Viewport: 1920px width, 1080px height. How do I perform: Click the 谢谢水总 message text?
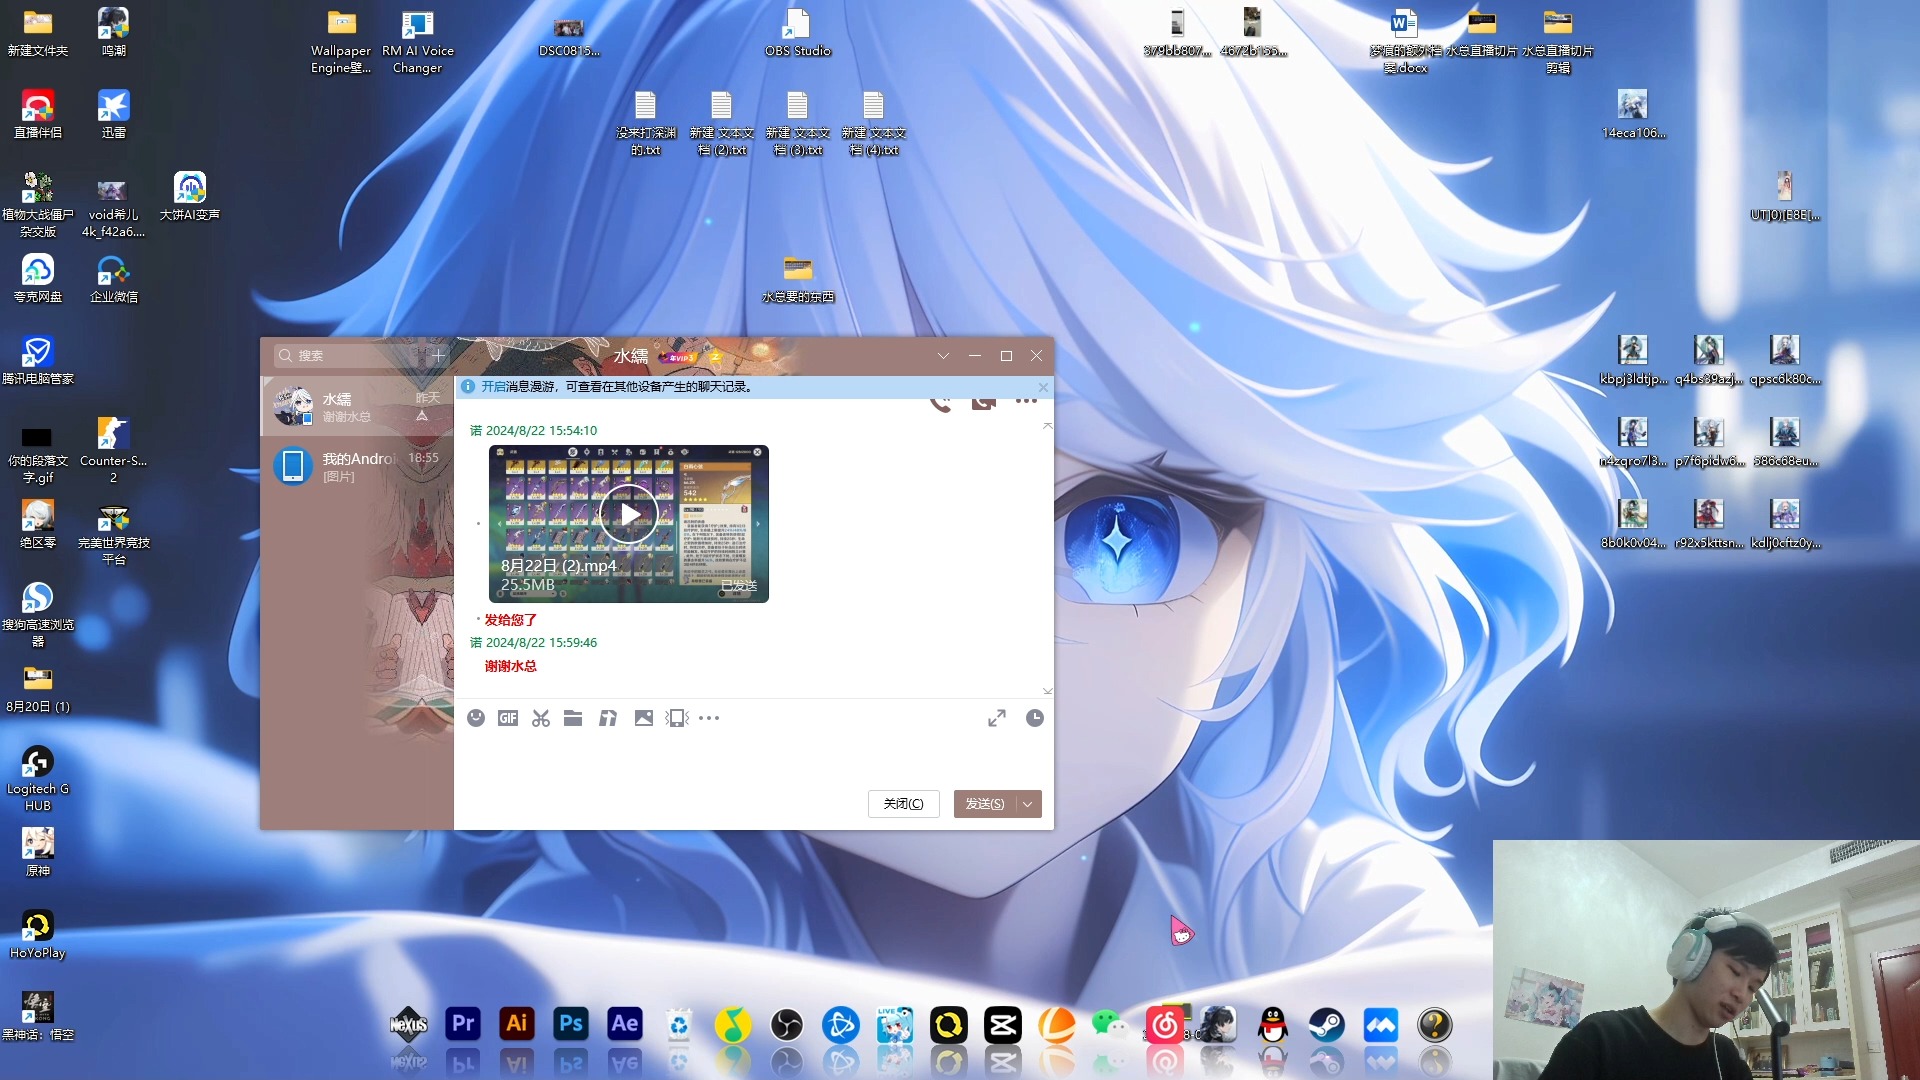point(511,666)
